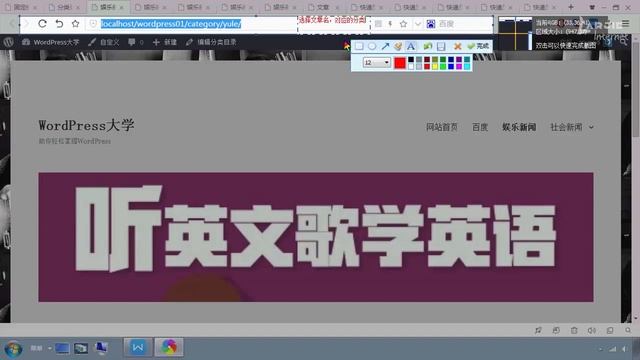Pick the black color swatch

point(411,60)
